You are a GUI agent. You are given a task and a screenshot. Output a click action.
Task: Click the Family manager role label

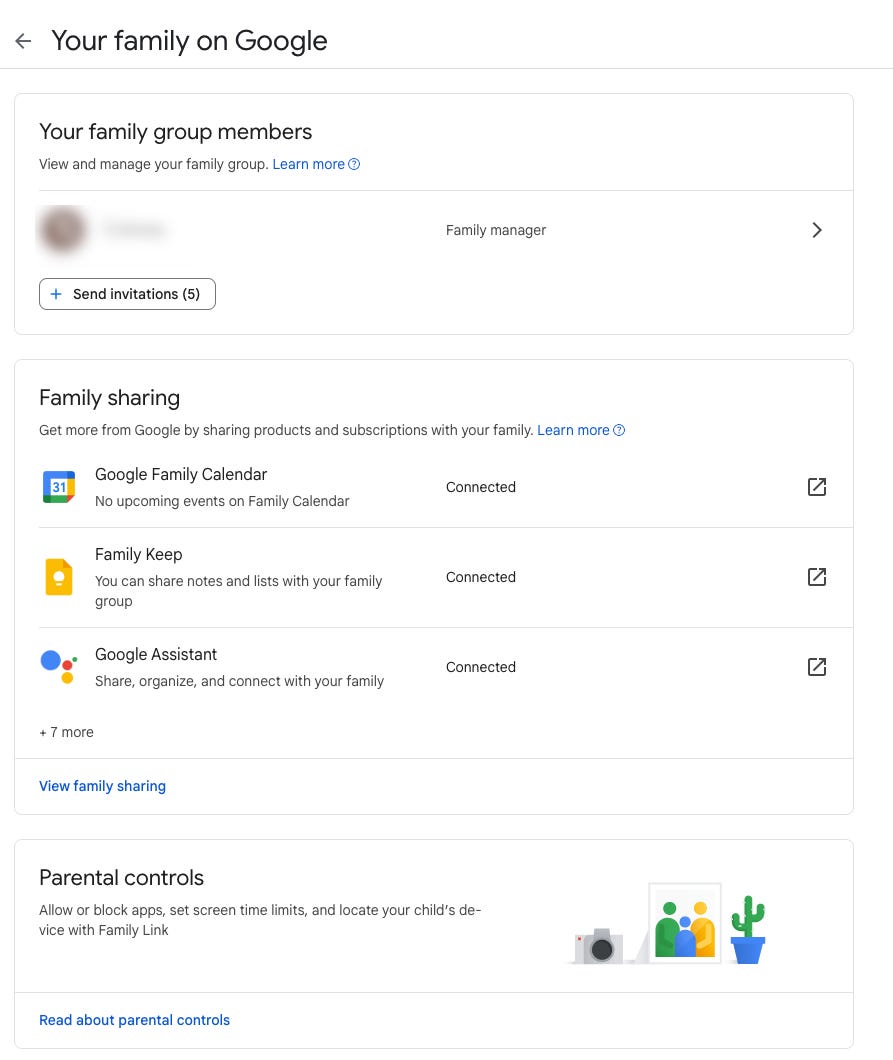coord(496,231)
